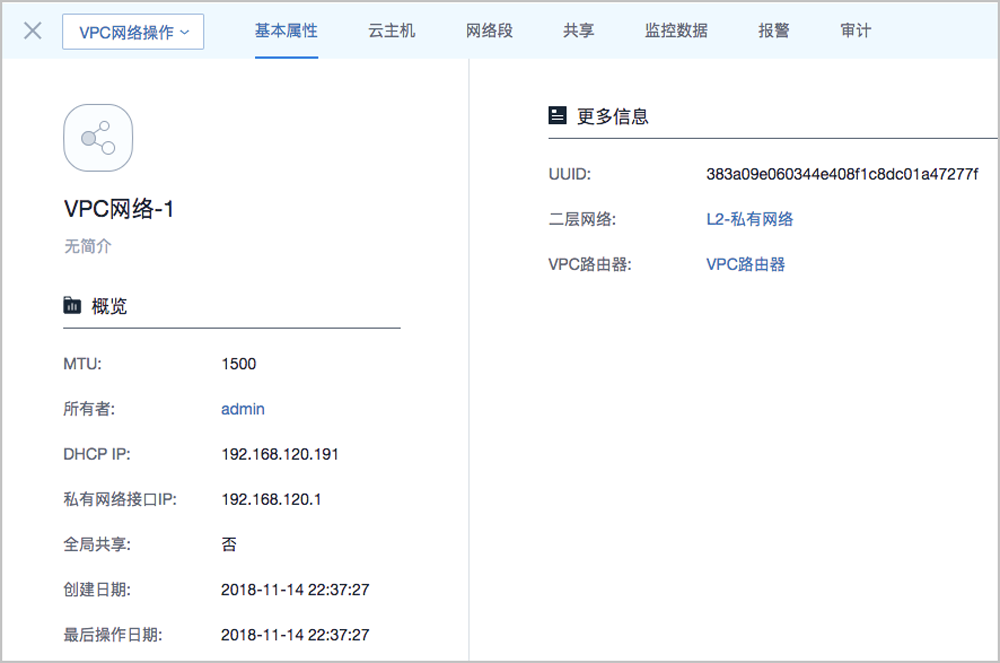This screenshot has width=1000, height=663.
Task: Open the admin owner link
Action: (x=243, y=409)
